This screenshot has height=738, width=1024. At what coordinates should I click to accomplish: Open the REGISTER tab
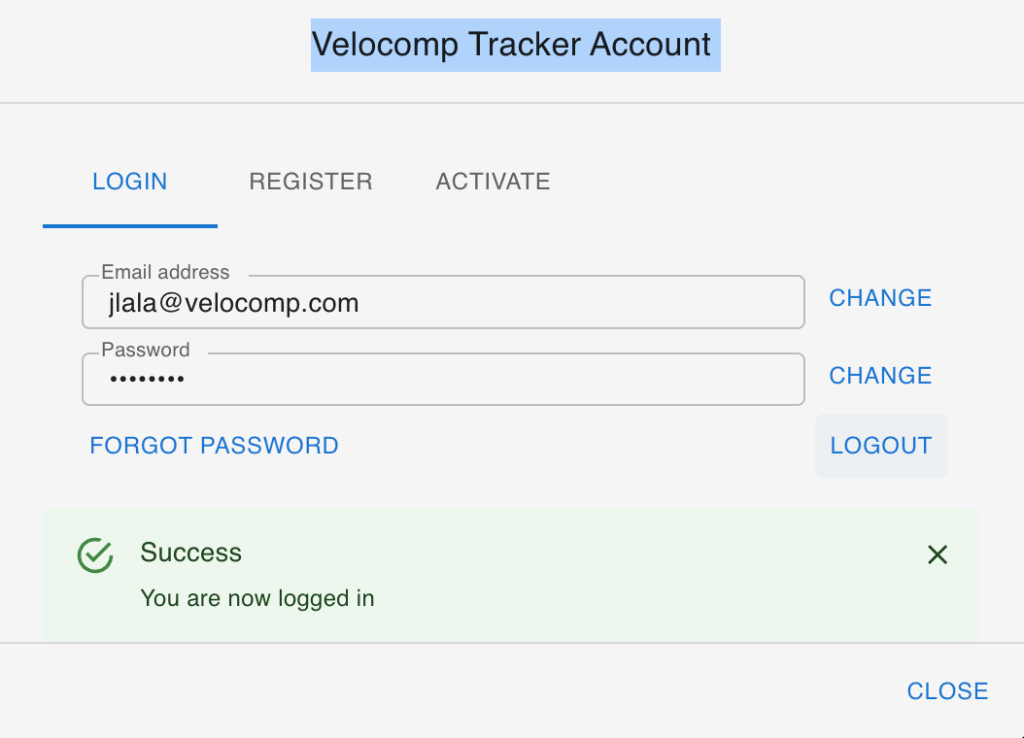point(311,182)
